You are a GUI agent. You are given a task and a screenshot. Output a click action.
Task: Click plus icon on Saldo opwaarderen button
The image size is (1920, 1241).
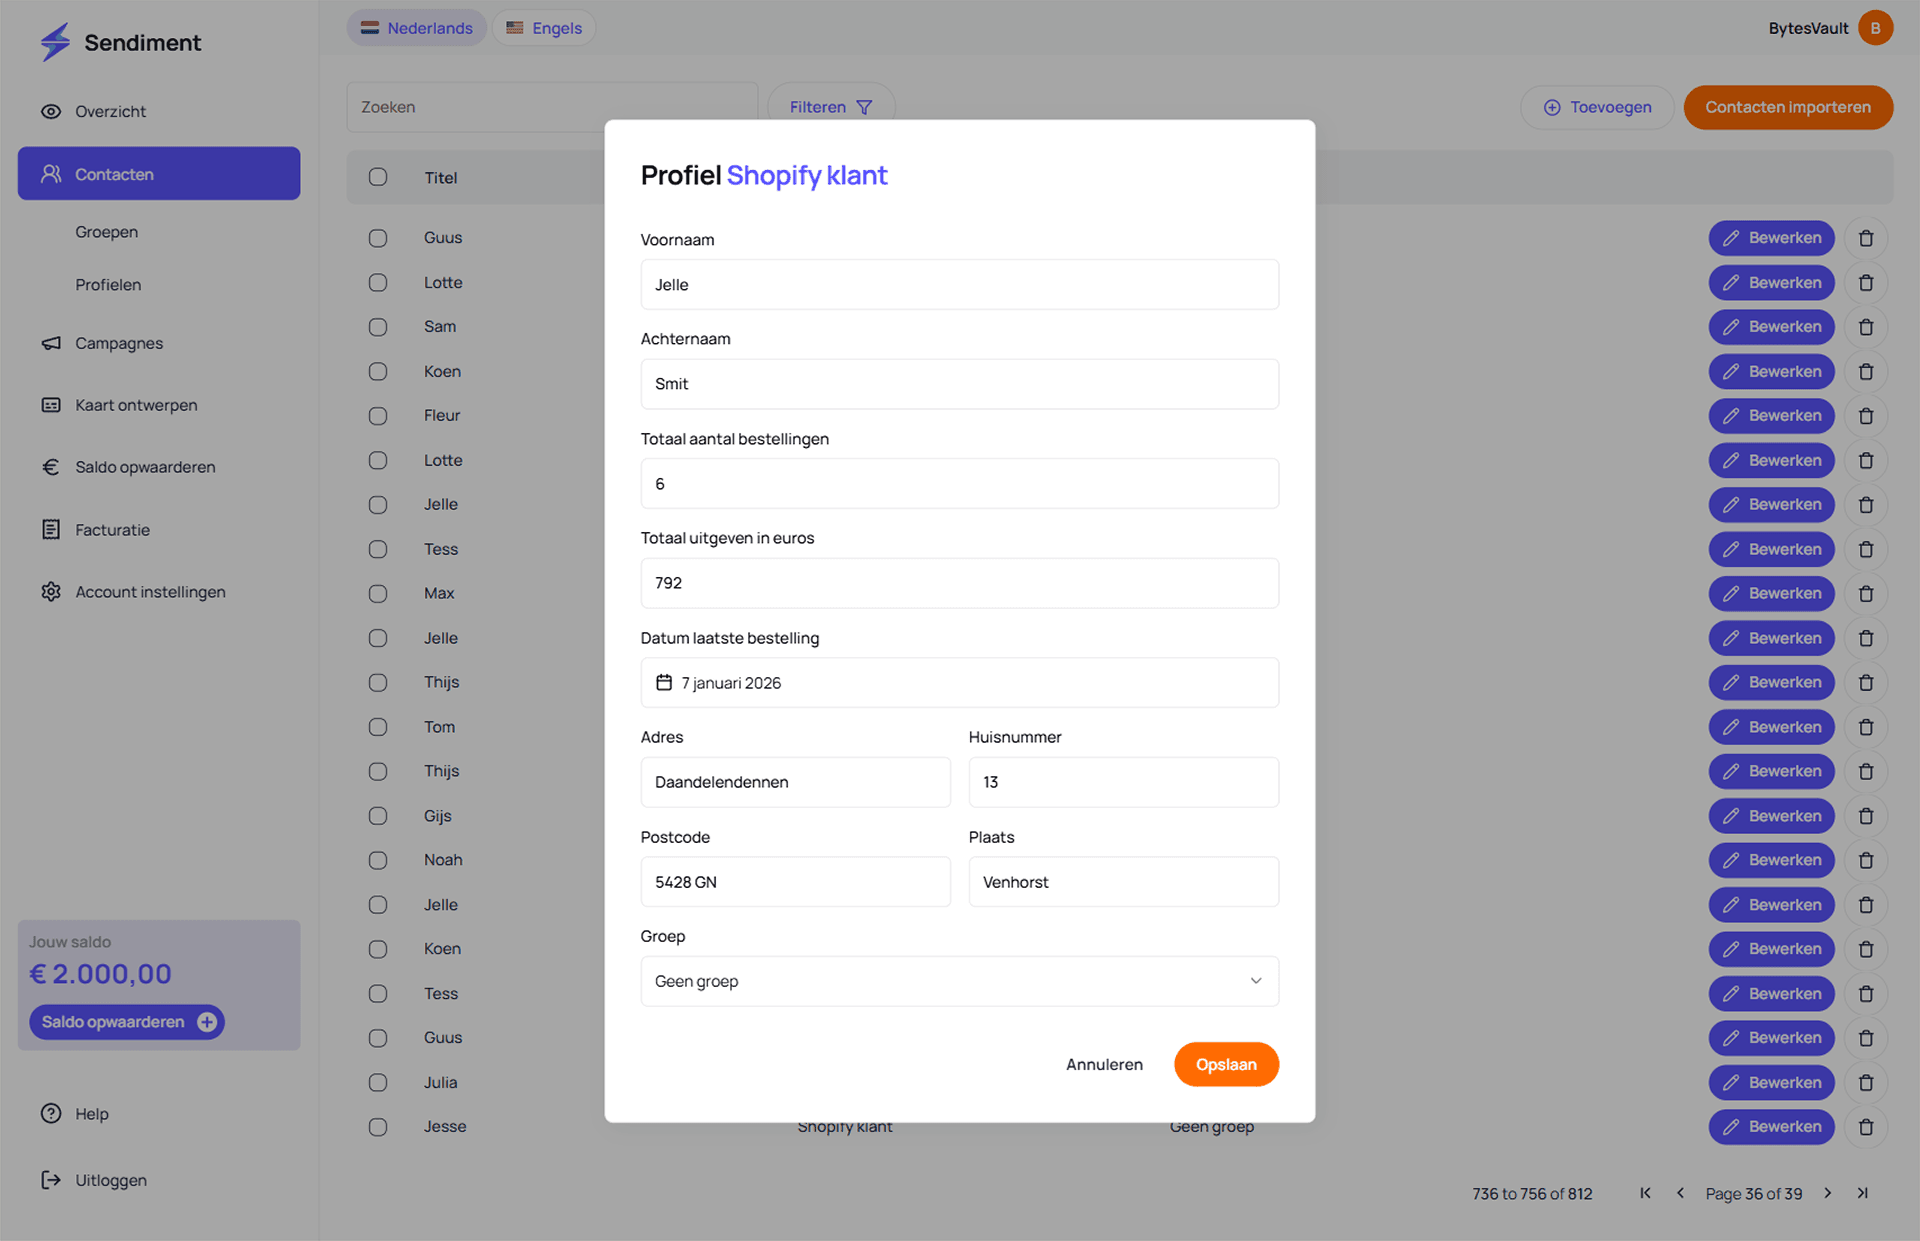(207, 1022)
